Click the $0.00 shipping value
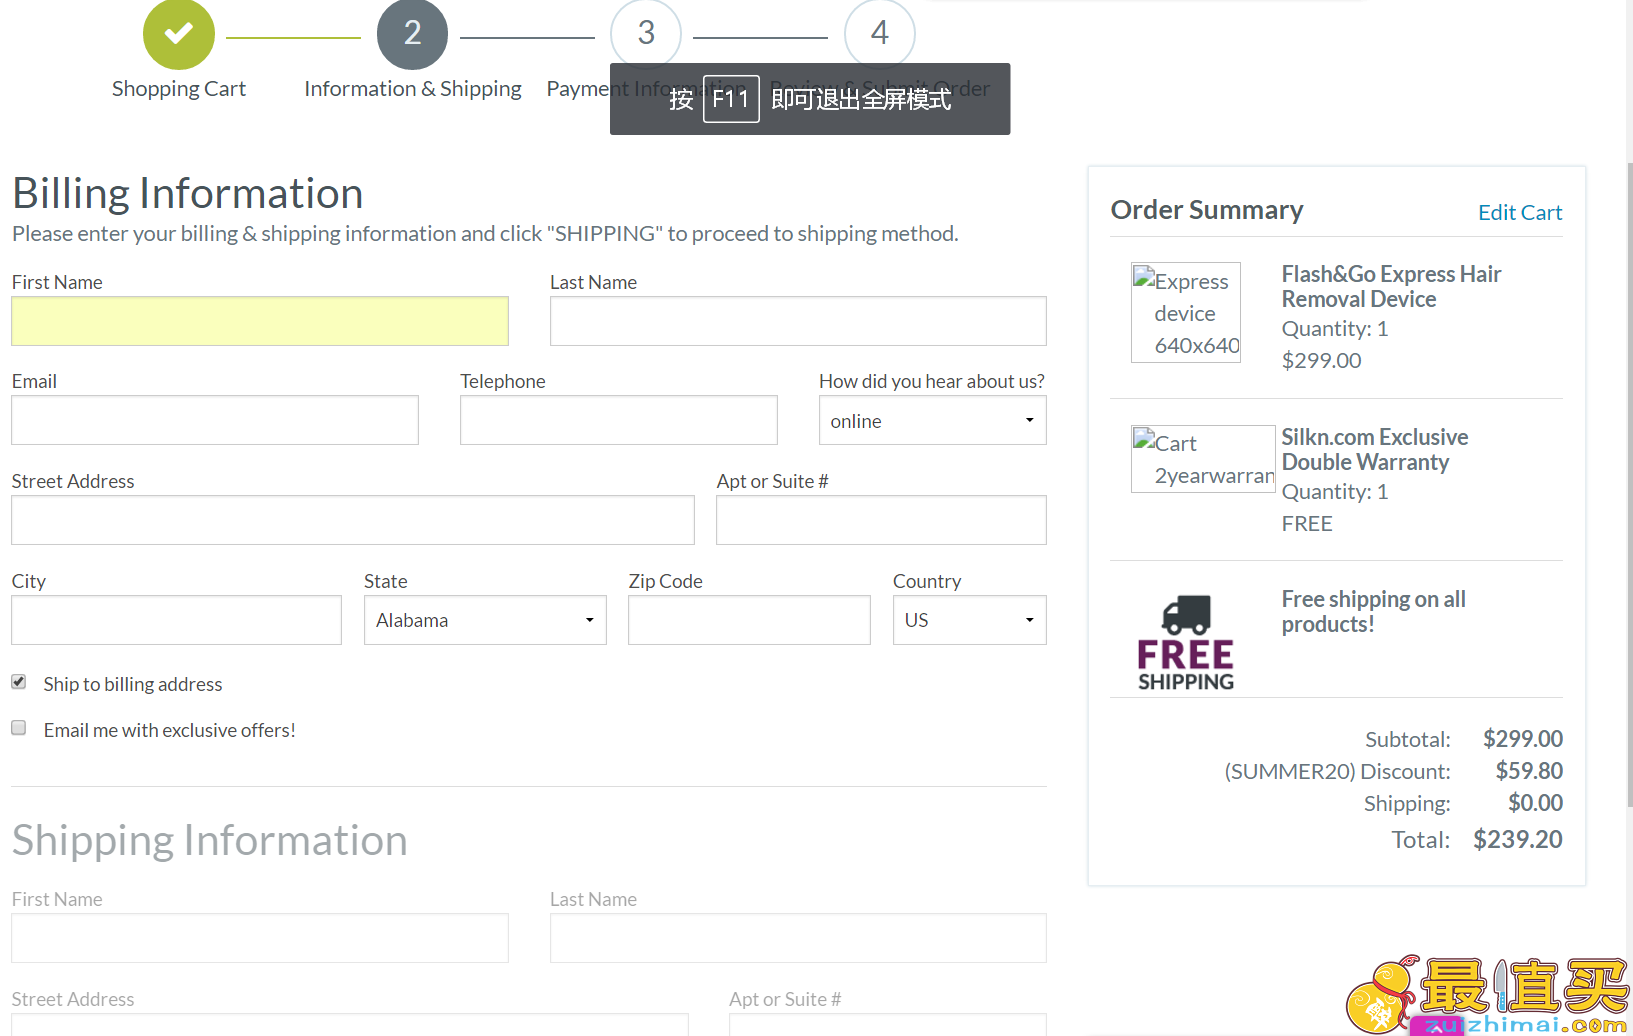Viewport: 1633px width, 1036px height. coord(1535,803)
